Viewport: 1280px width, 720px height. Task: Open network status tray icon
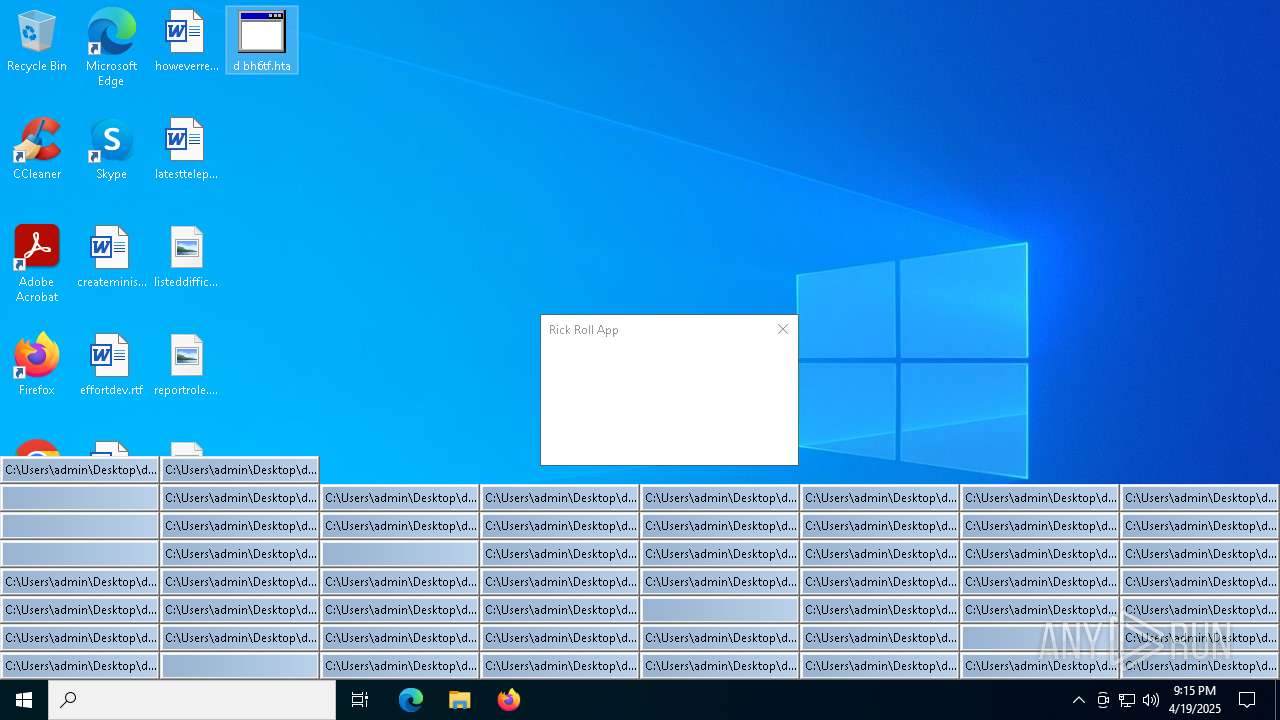point(1127,700)
